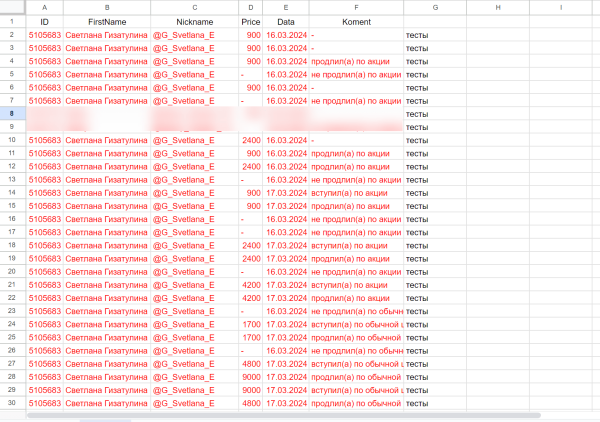This screenshot has width=600, height=422.
Task: Select the "тесты" cell in row 2
Action: tap(436, 35)
